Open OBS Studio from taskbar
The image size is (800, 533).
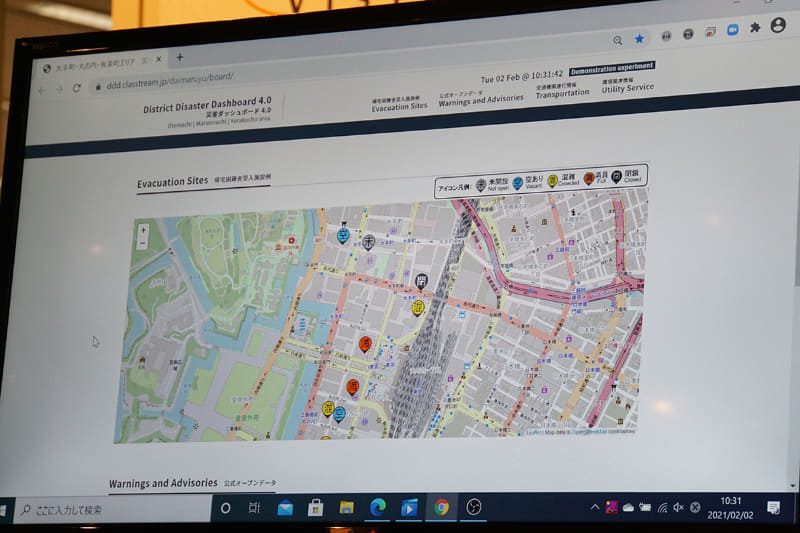click(473, 507)
